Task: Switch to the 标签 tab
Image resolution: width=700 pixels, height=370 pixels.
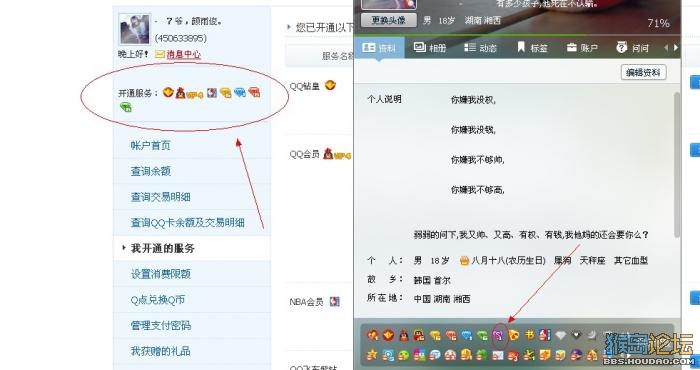Action: 533,48
